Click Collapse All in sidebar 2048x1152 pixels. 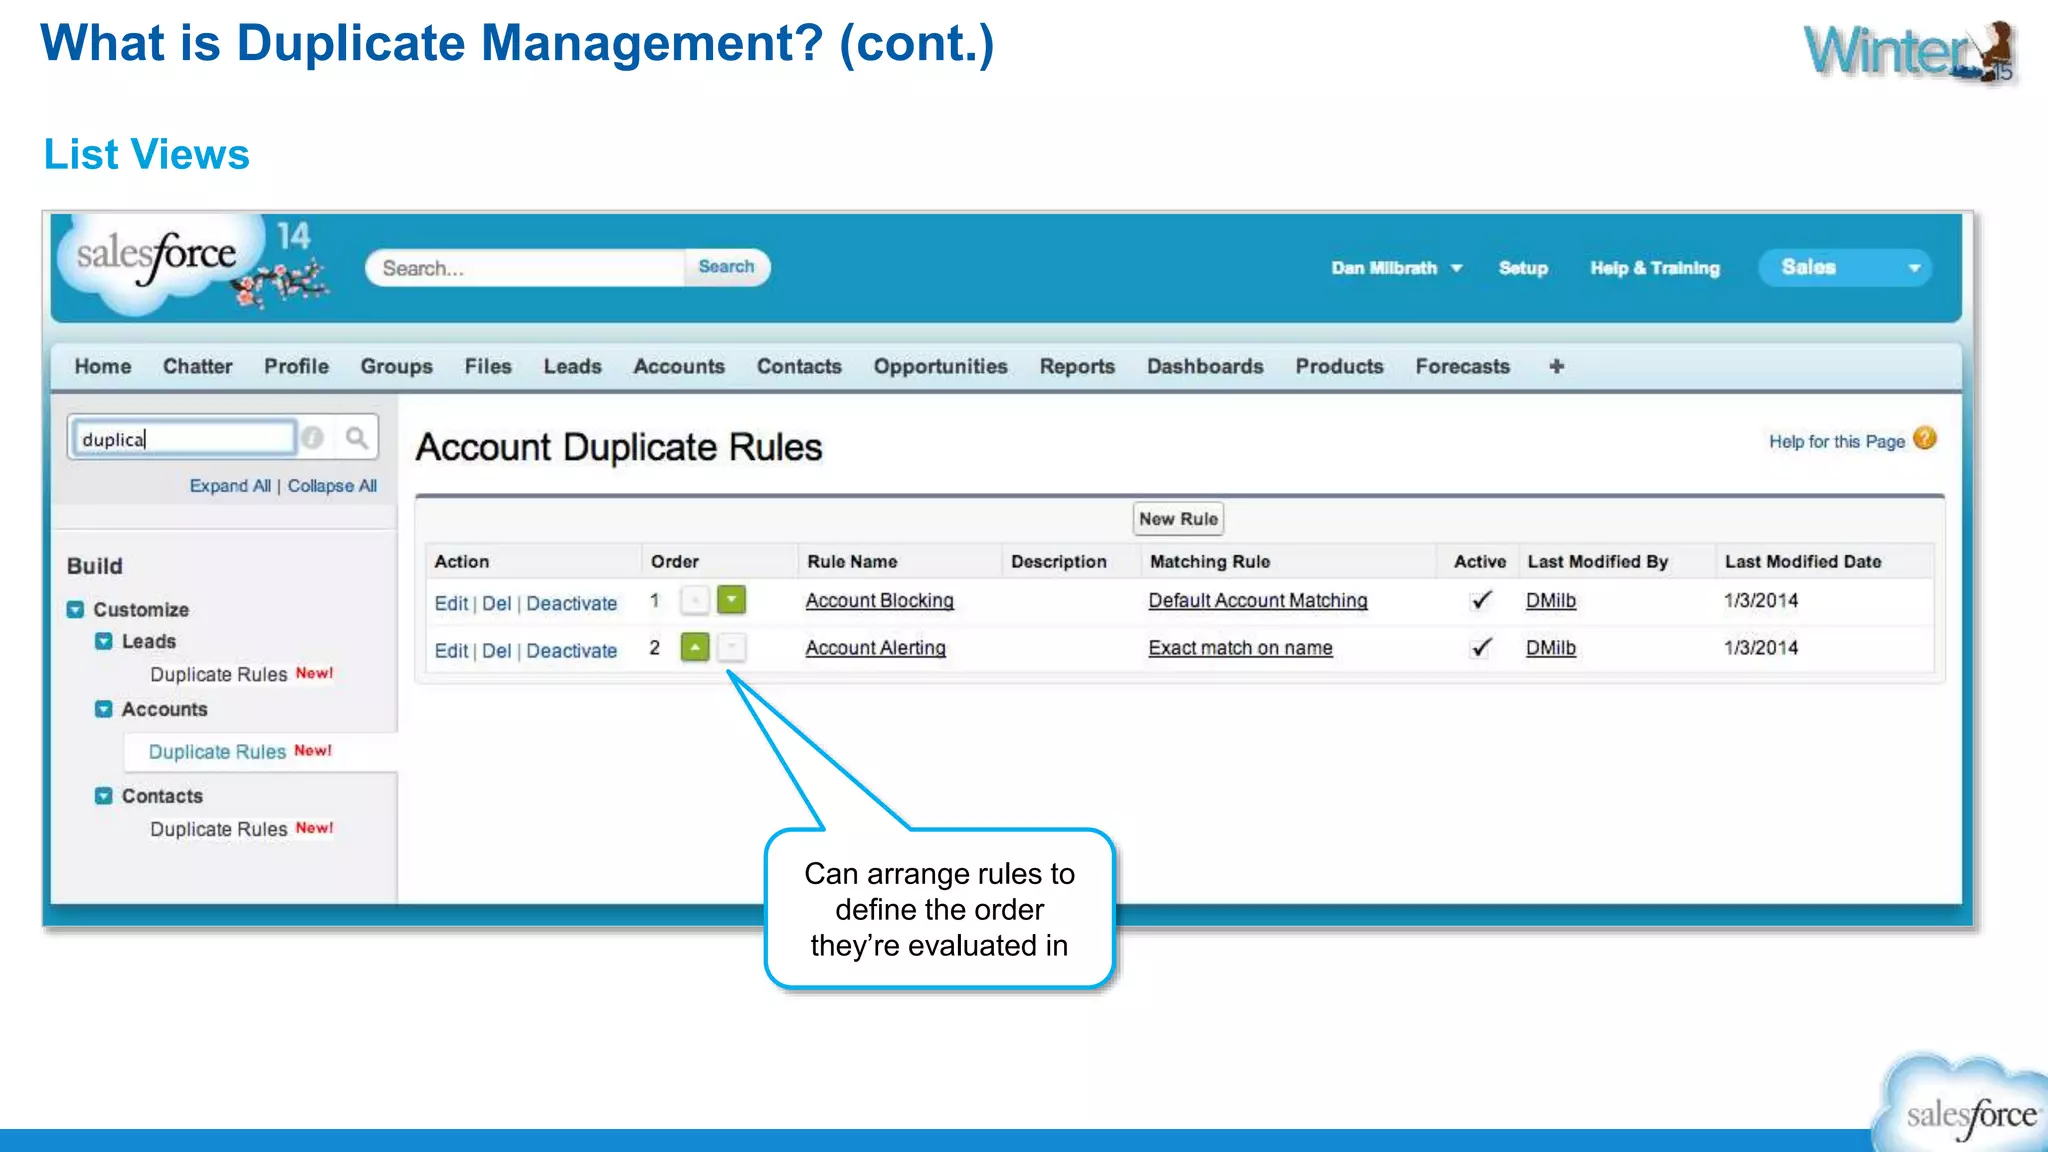pyautogui.click(x=332, y=485)
